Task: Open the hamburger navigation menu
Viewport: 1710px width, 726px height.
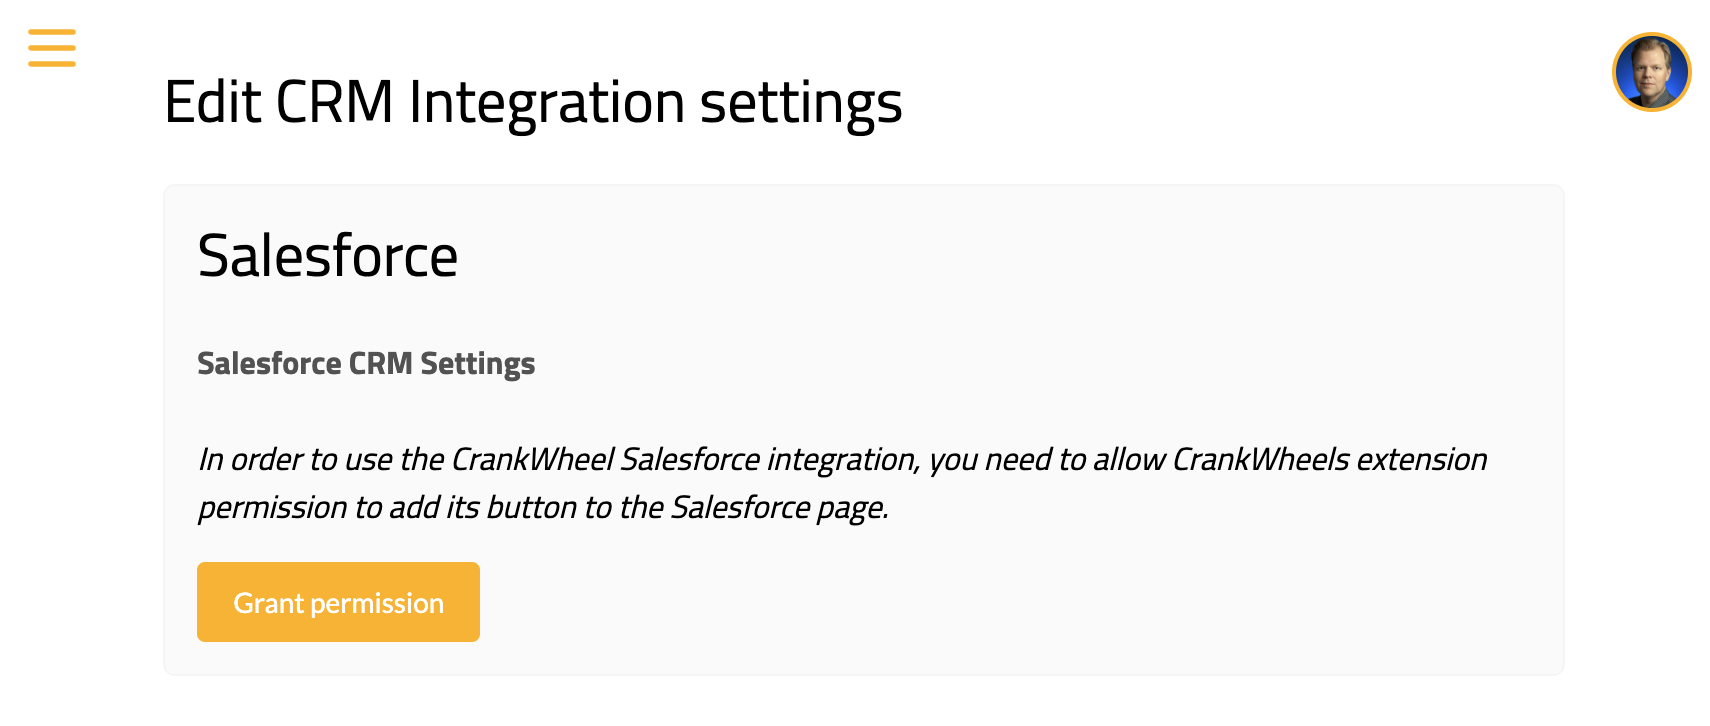Action: tap(52, 48)
